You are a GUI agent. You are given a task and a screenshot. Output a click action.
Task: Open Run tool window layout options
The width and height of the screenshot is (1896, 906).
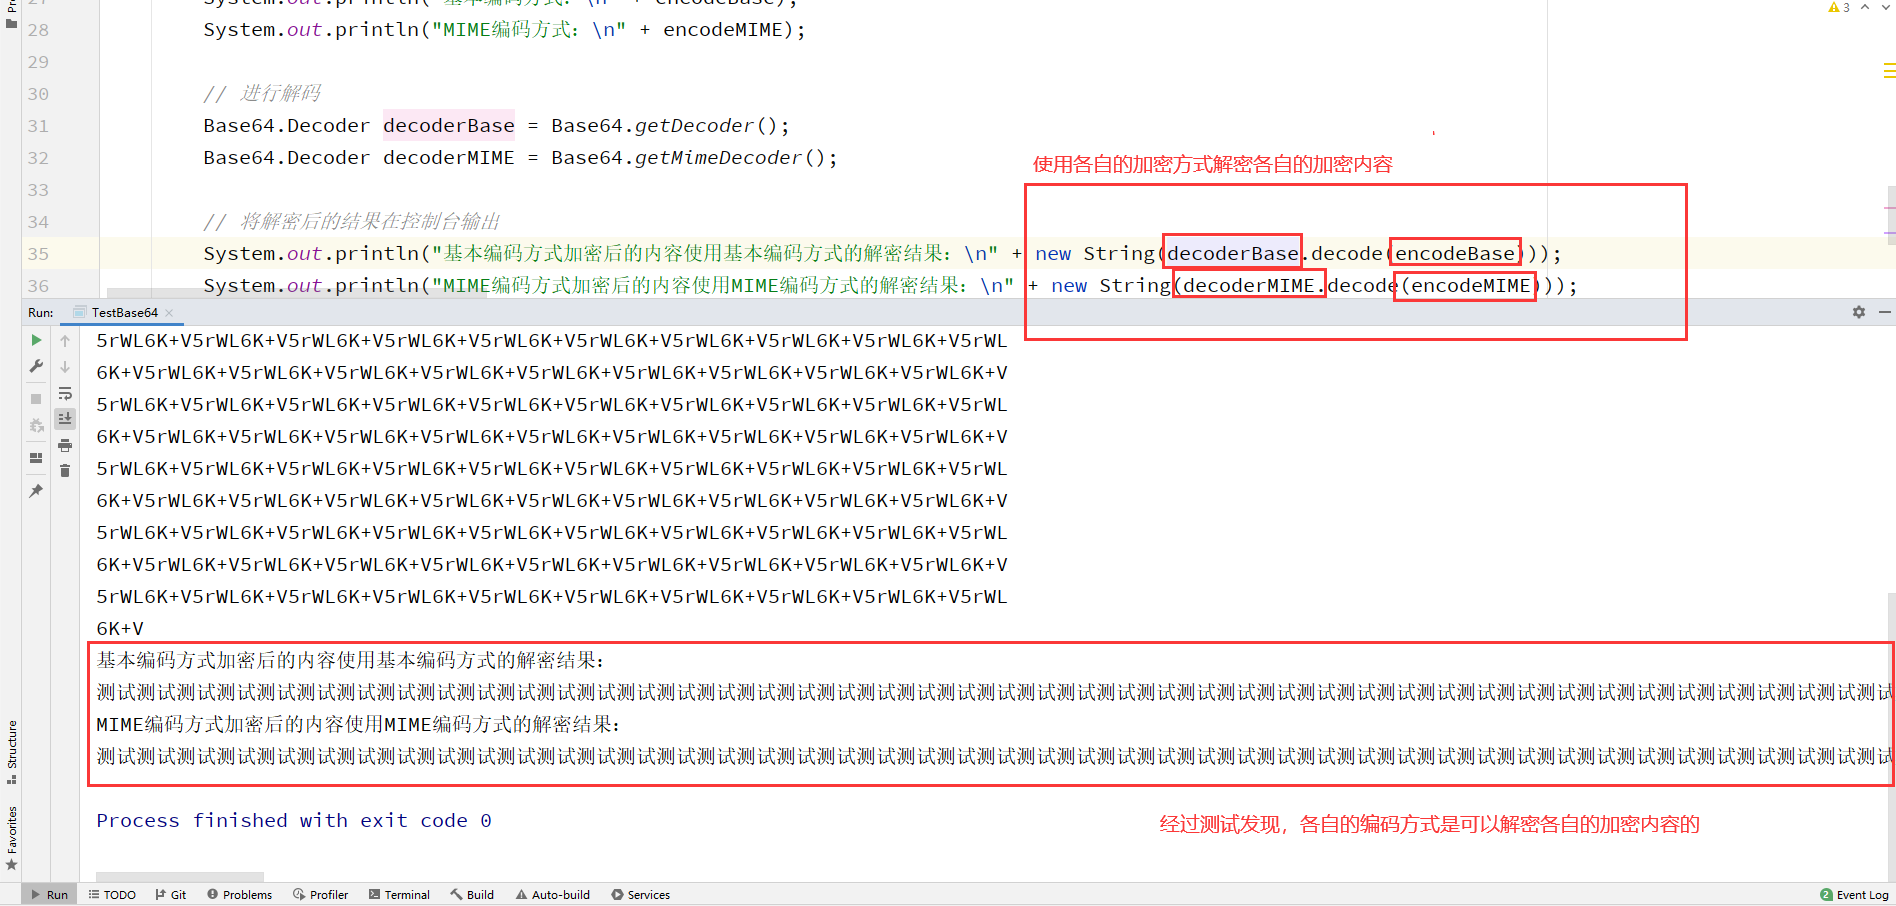[x=36, y=458]
